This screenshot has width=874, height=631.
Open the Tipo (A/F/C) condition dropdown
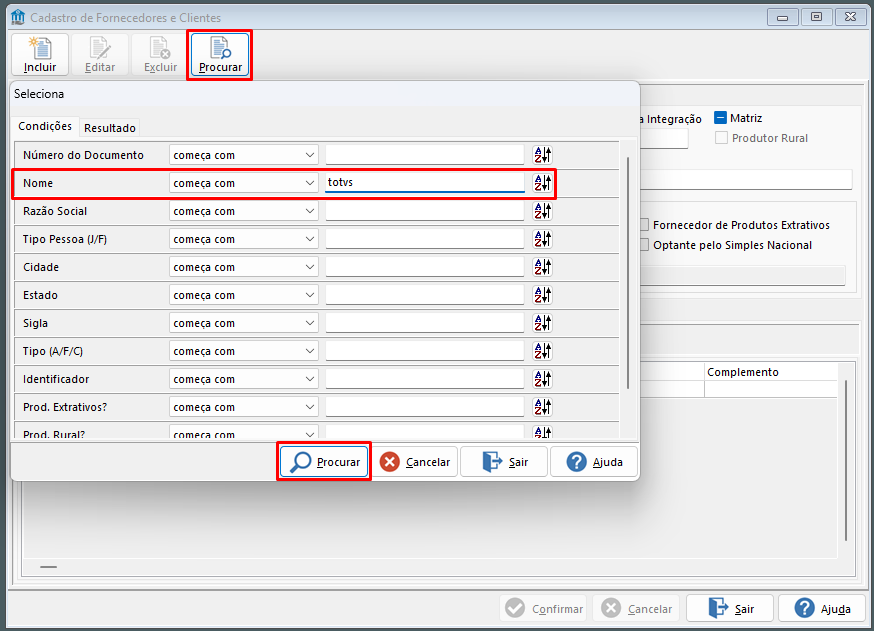(x=244, y=351)
